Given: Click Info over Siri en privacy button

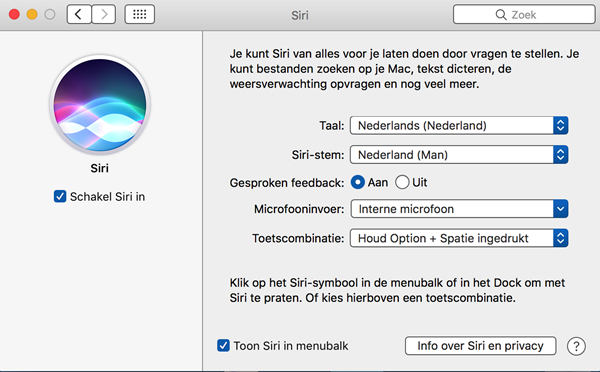Looking at the screenshot, I should click(x=481, y=346).
